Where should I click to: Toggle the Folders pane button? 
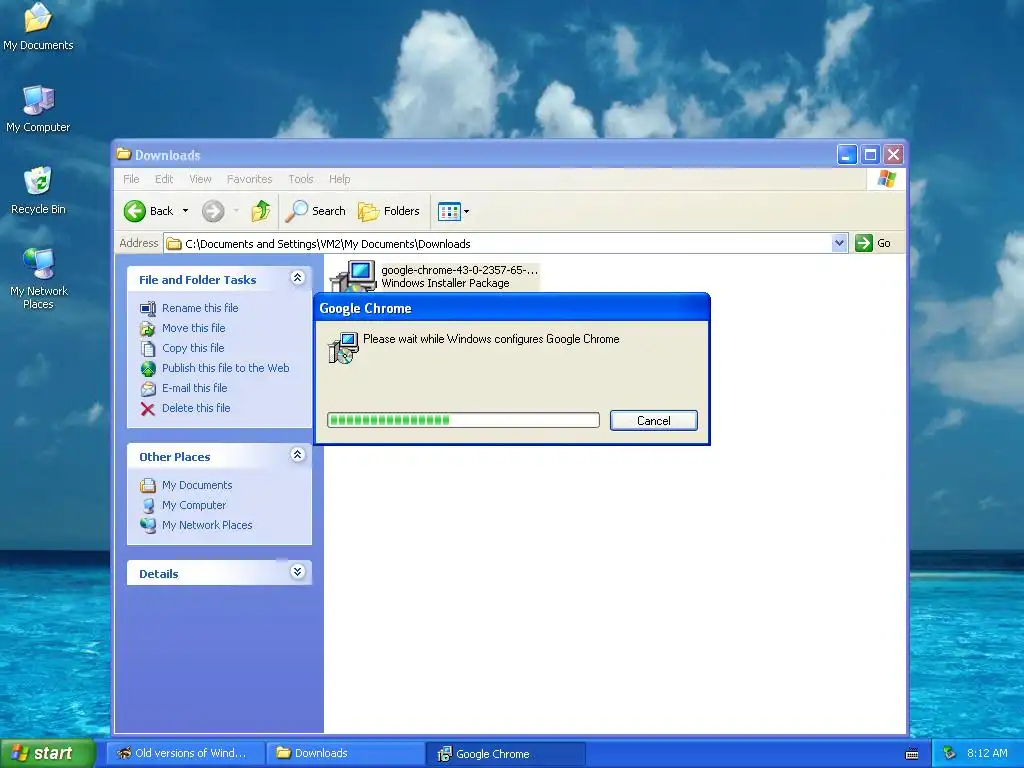pos(389,211)
